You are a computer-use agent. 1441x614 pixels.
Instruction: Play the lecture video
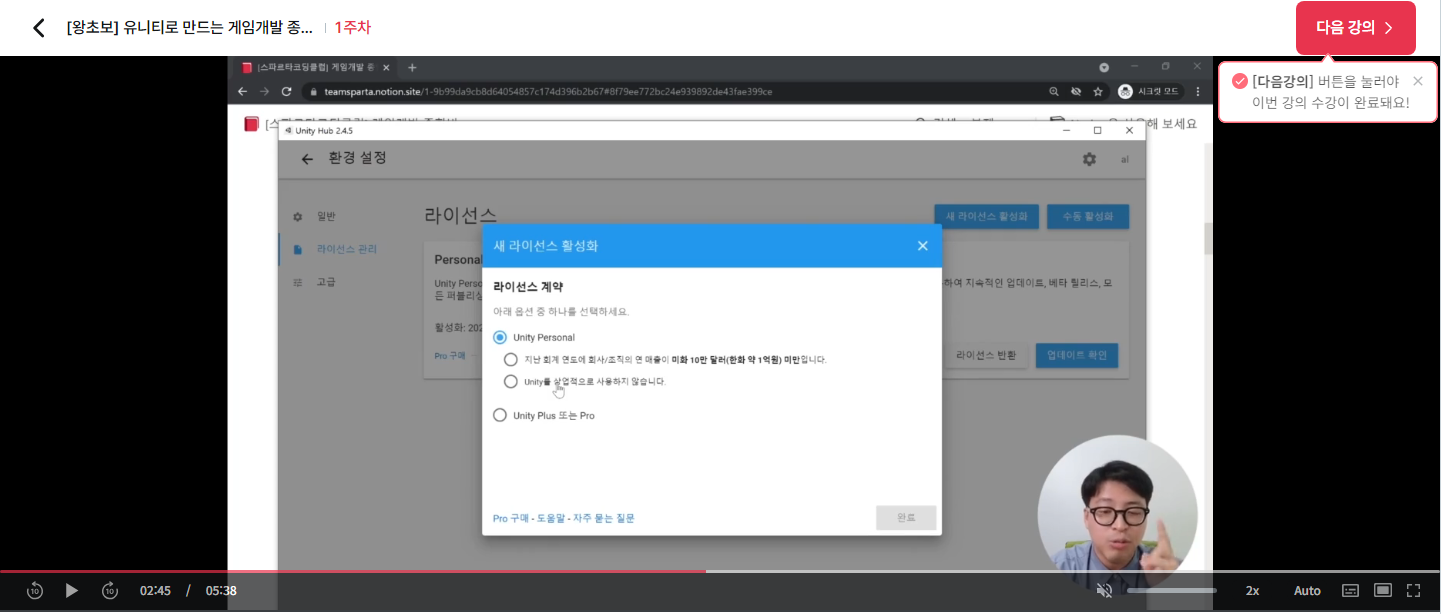click(71, 591)
